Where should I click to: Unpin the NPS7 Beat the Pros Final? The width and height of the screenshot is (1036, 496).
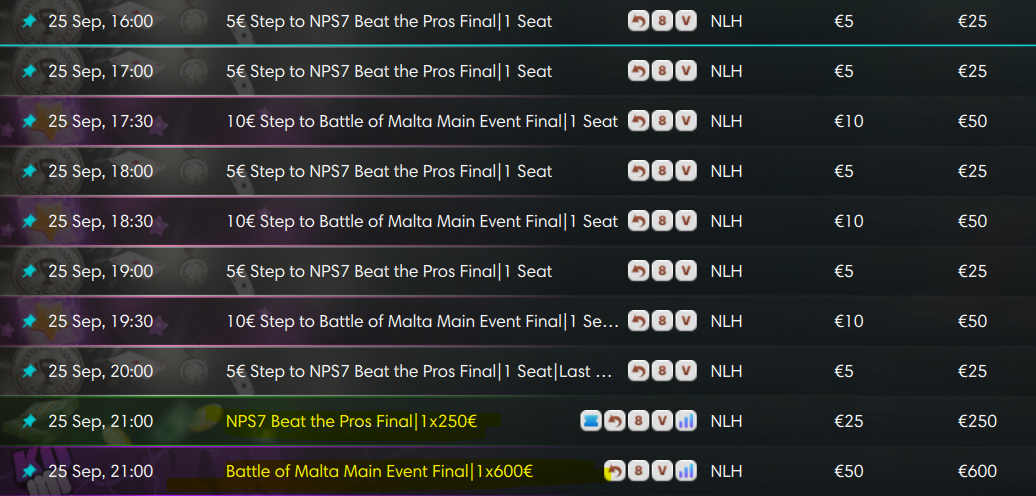click(x=29, y=421)
